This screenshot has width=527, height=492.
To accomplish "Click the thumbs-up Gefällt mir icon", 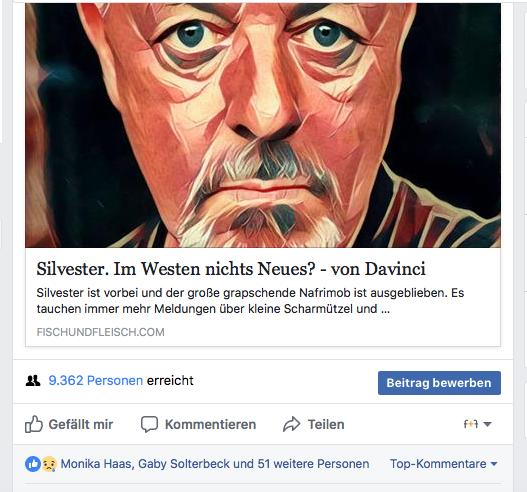I will (x=34, y=424).
